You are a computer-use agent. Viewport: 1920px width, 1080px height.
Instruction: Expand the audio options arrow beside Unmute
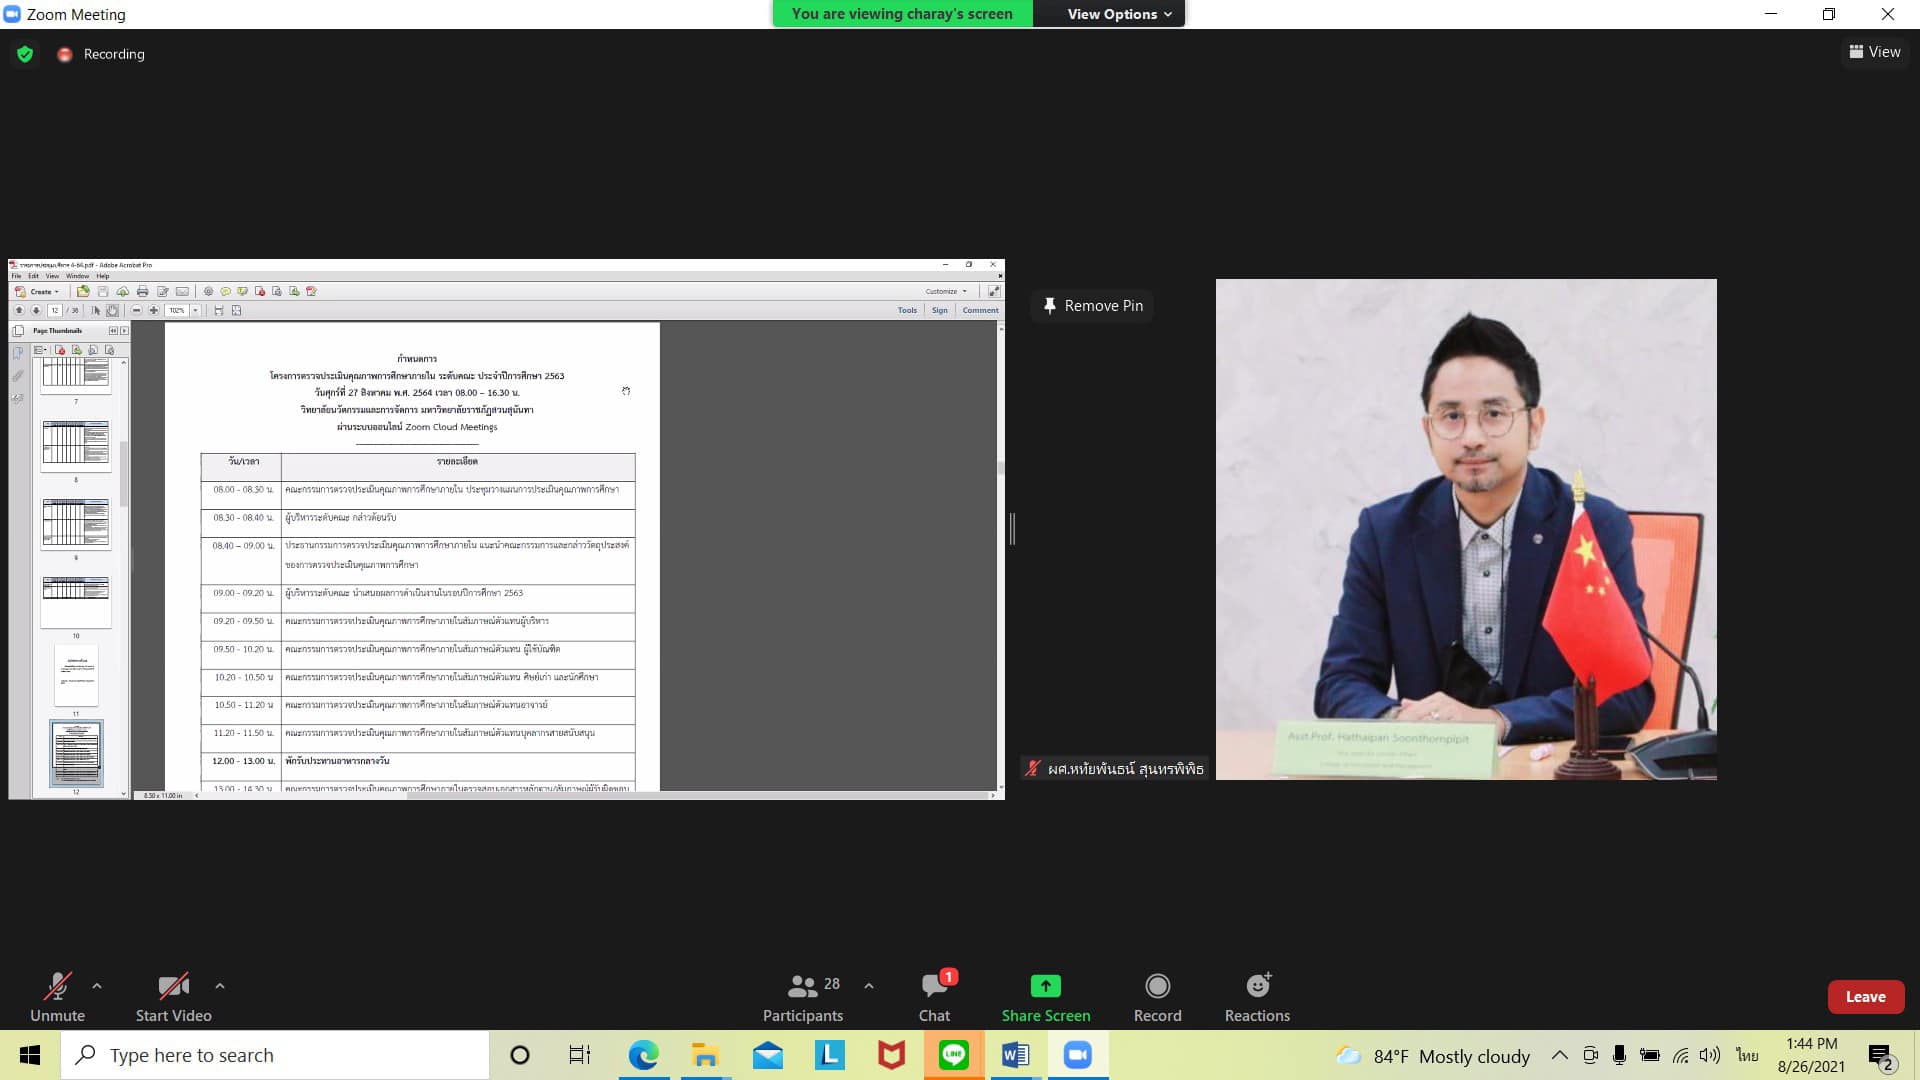[97, 986]
